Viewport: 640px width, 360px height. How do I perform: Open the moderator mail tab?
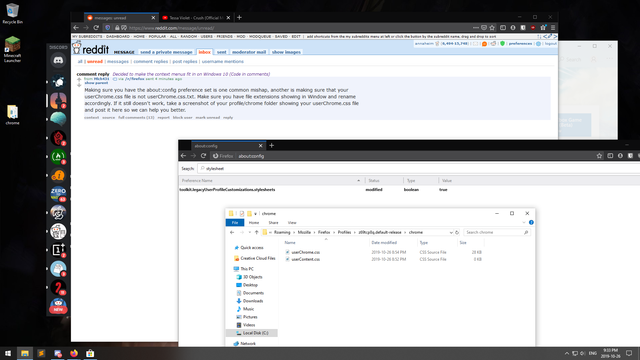point(249,52)
